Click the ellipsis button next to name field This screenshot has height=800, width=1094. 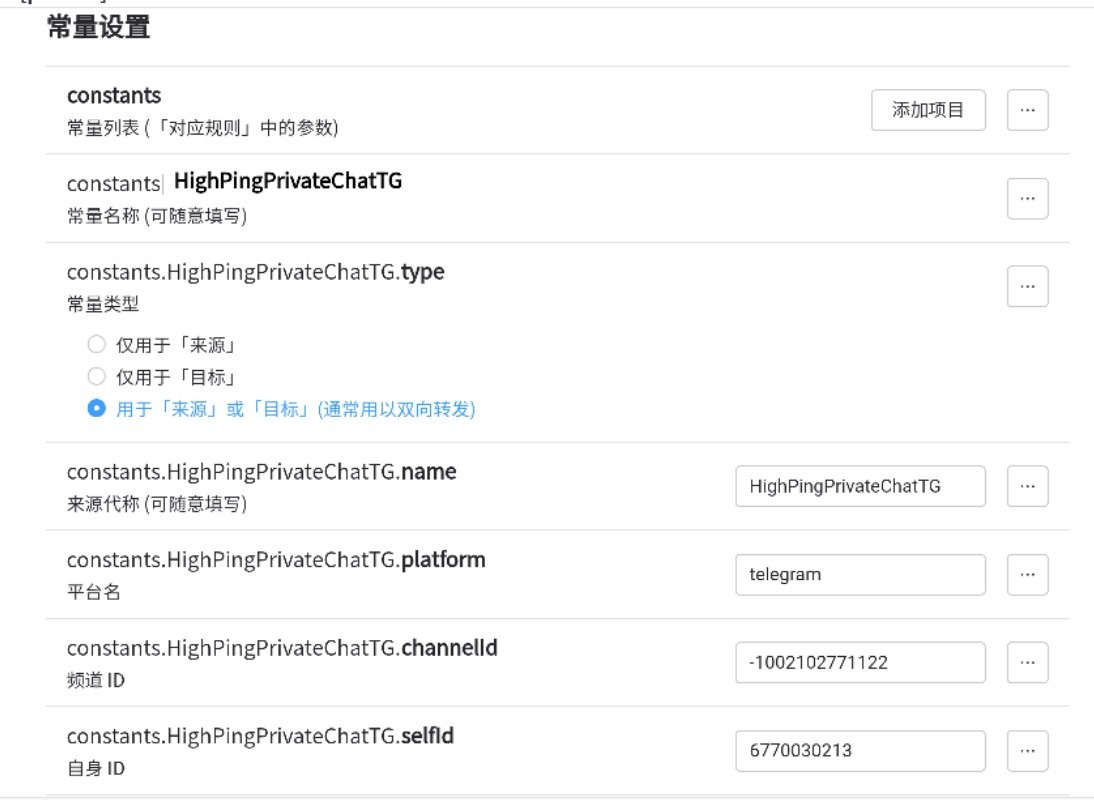(1027, 486)
